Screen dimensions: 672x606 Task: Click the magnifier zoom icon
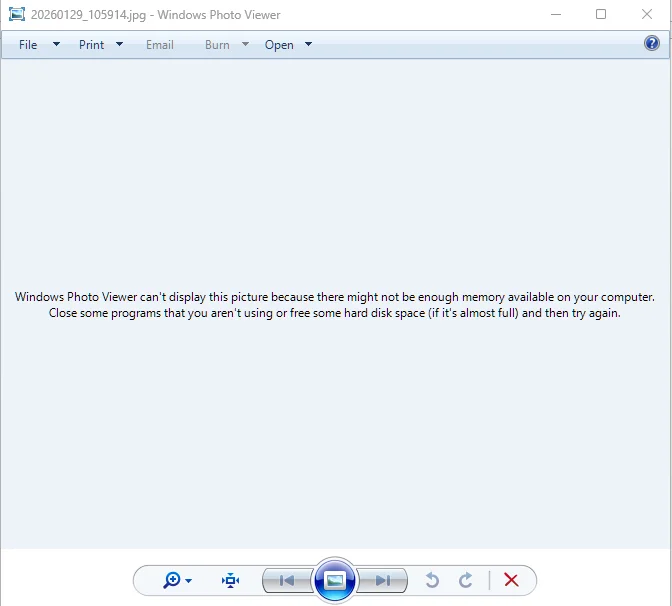pos(172,580)
